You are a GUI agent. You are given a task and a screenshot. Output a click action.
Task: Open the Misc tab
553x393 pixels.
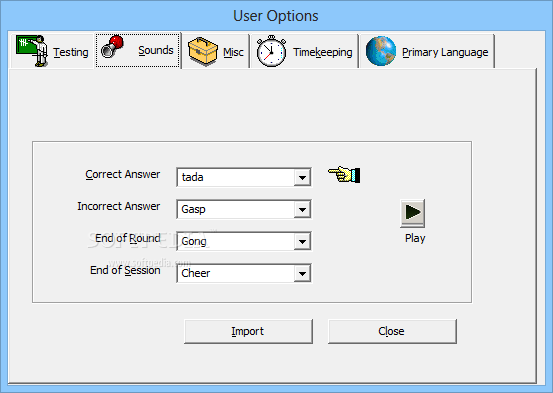(x=216, y=51)
